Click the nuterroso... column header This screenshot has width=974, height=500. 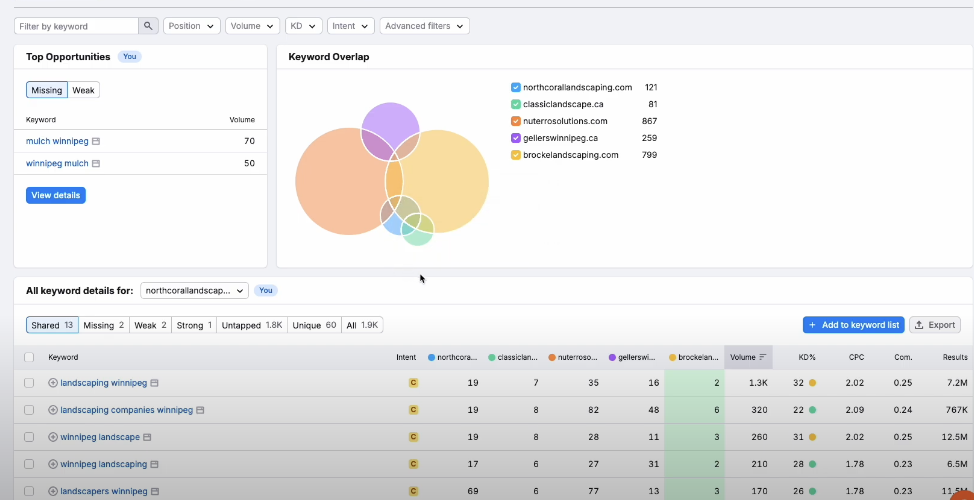573,357
